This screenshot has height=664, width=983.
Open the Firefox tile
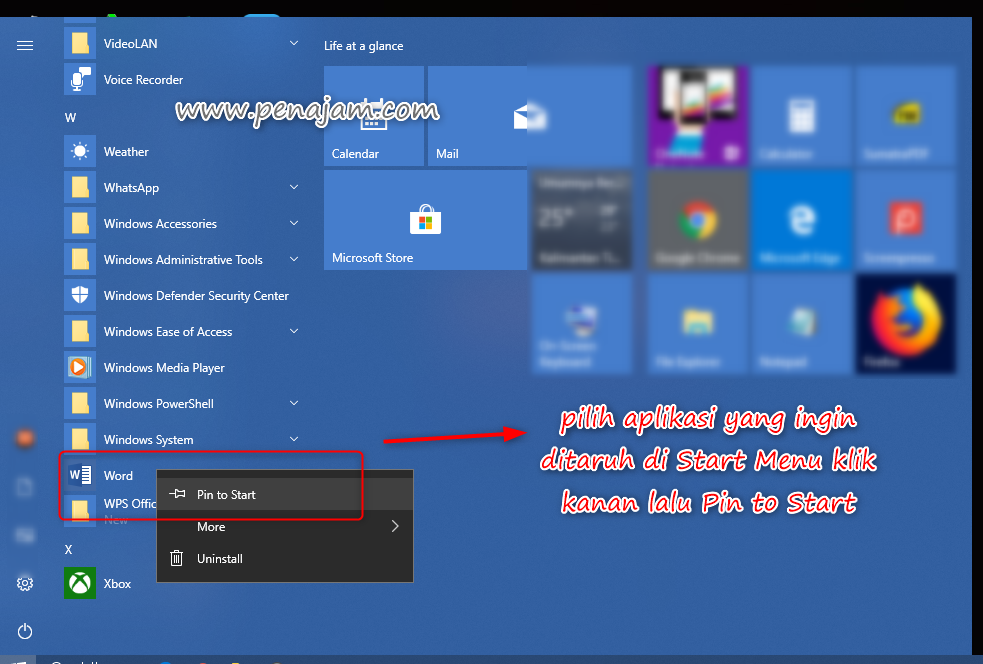904,324
